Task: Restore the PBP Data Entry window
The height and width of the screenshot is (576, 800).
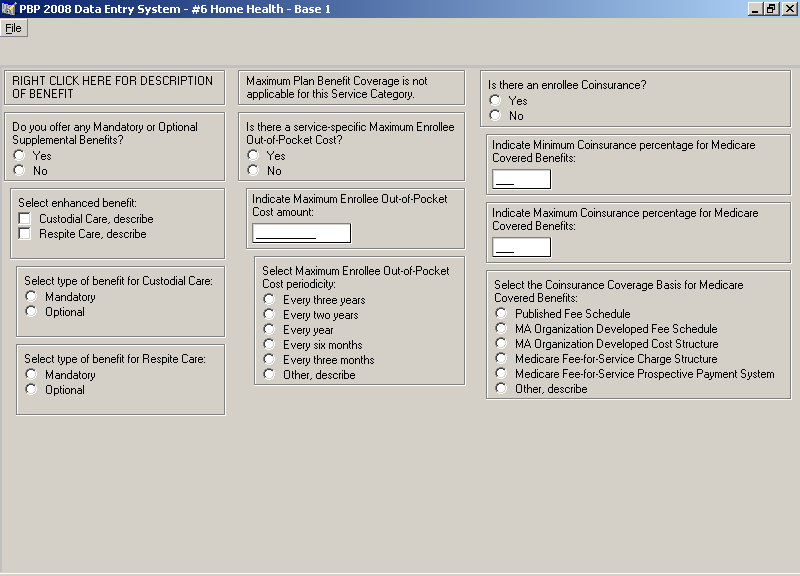Action: pos(771,9)
